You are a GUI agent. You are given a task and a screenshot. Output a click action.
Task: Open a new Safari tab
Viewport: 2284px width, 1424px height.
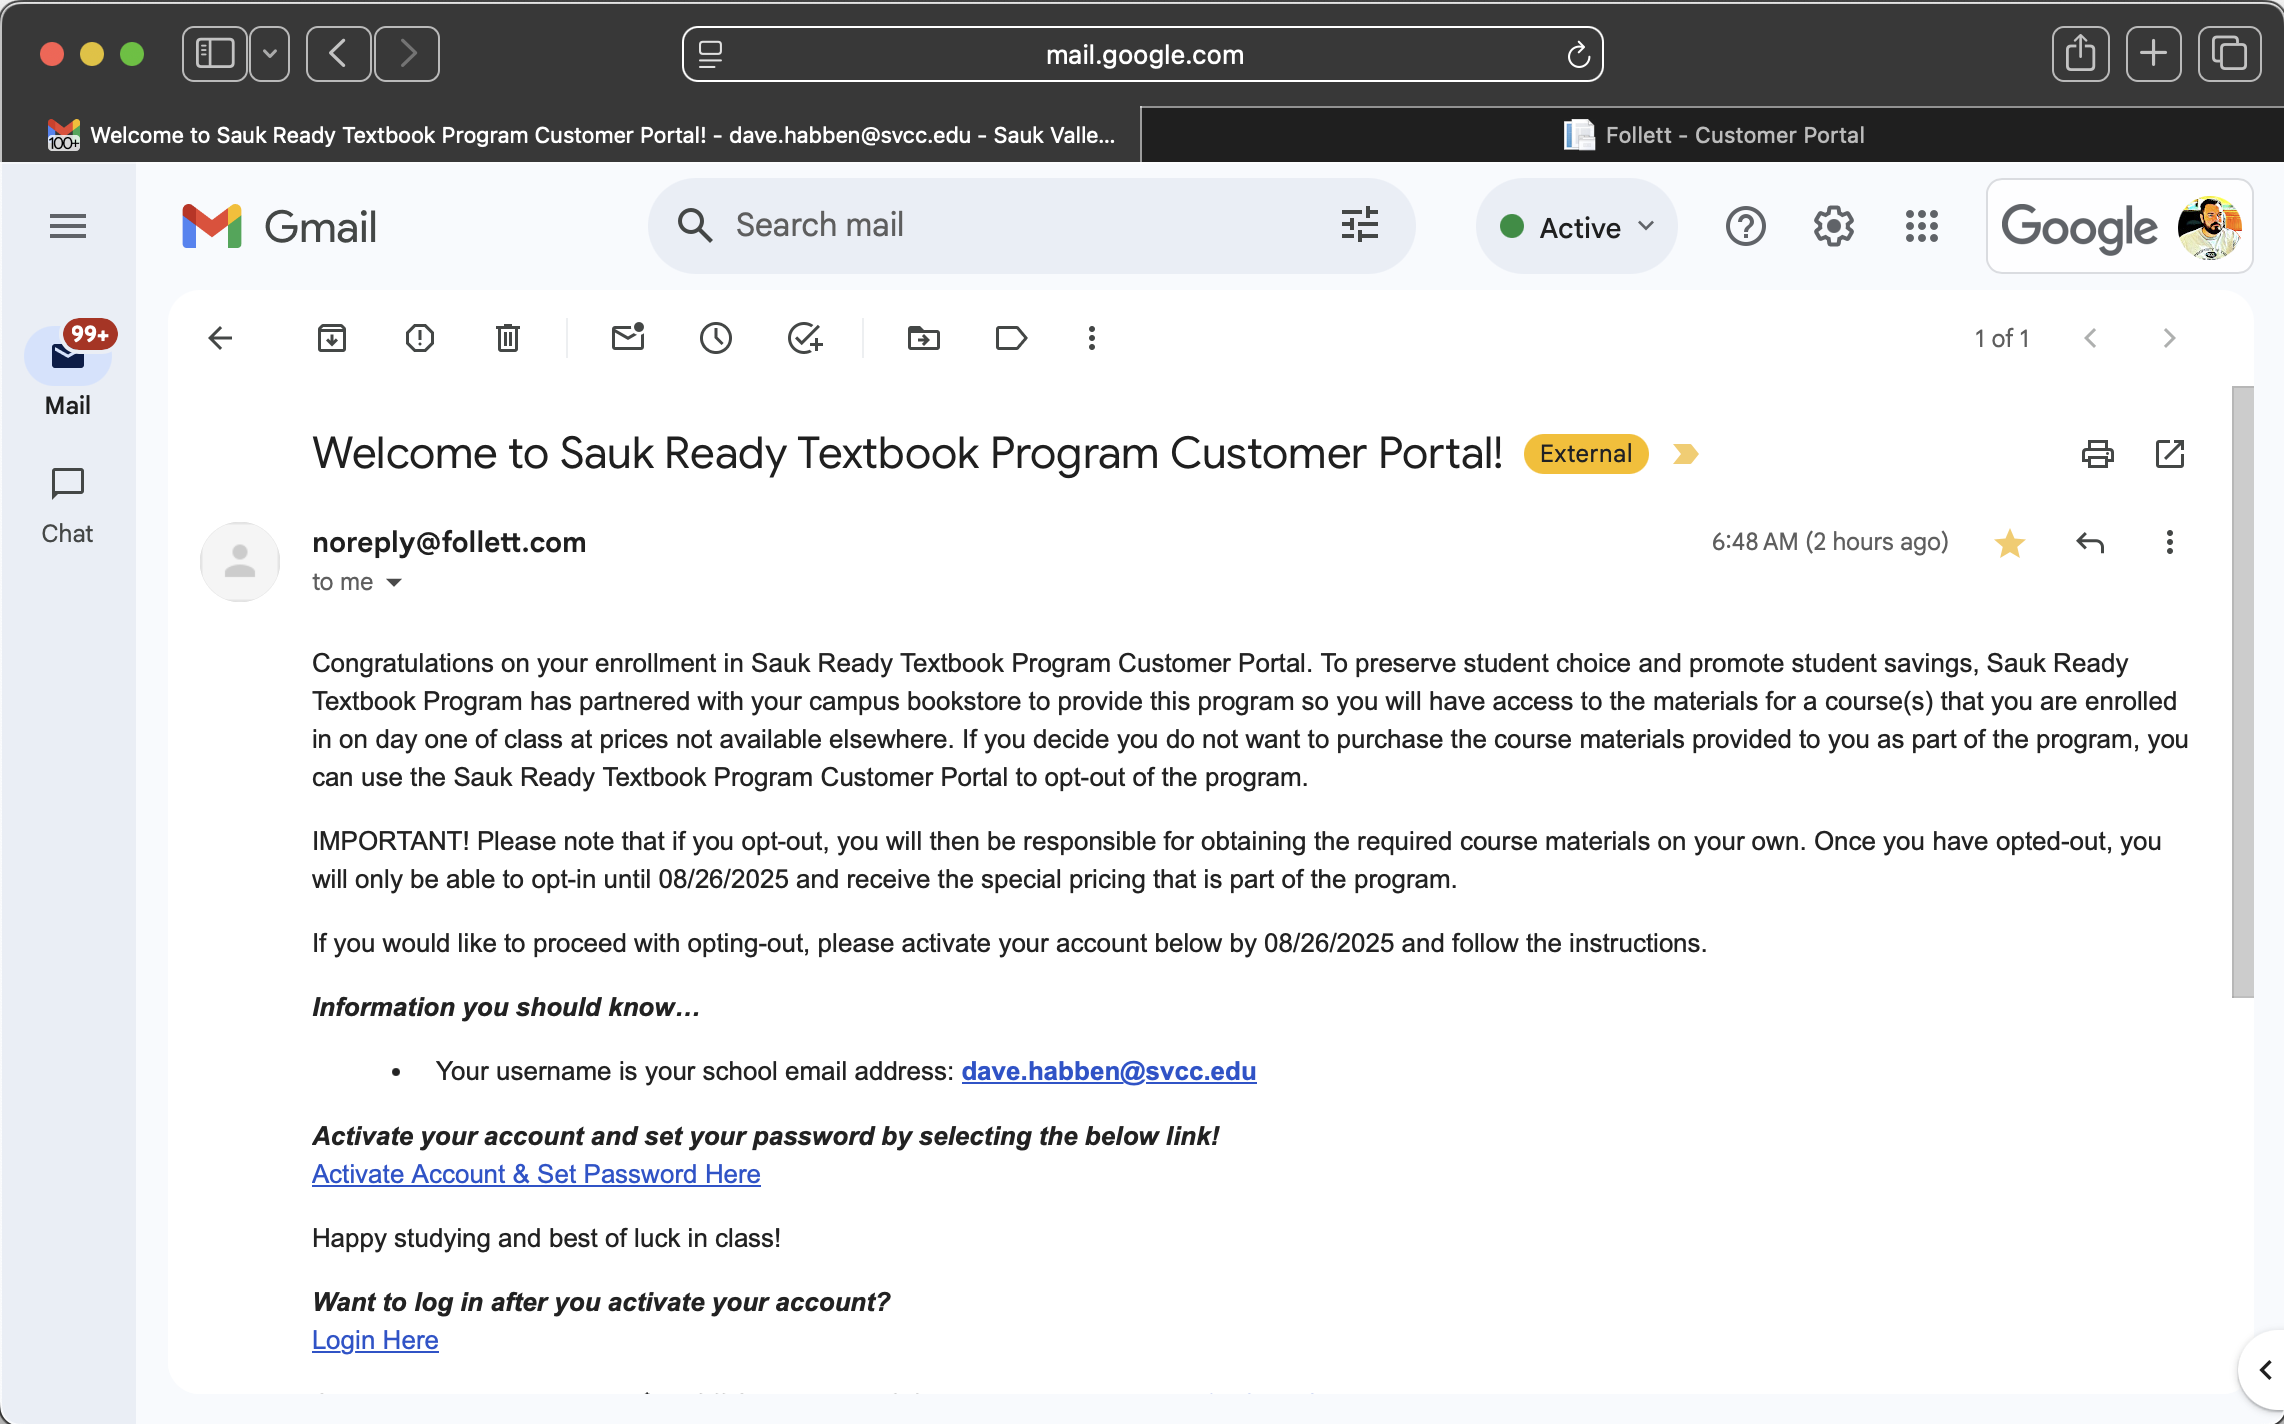2153,54
